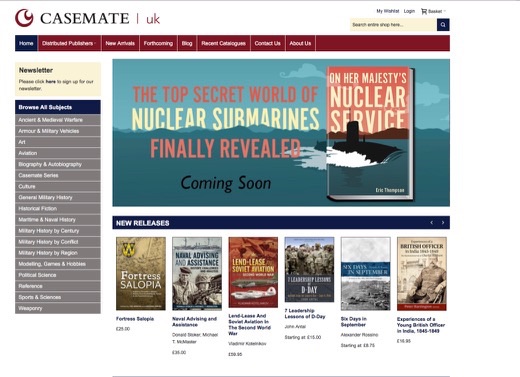Browse Military History by Region
The image size is (520, 377).
(x=58, y=253)
